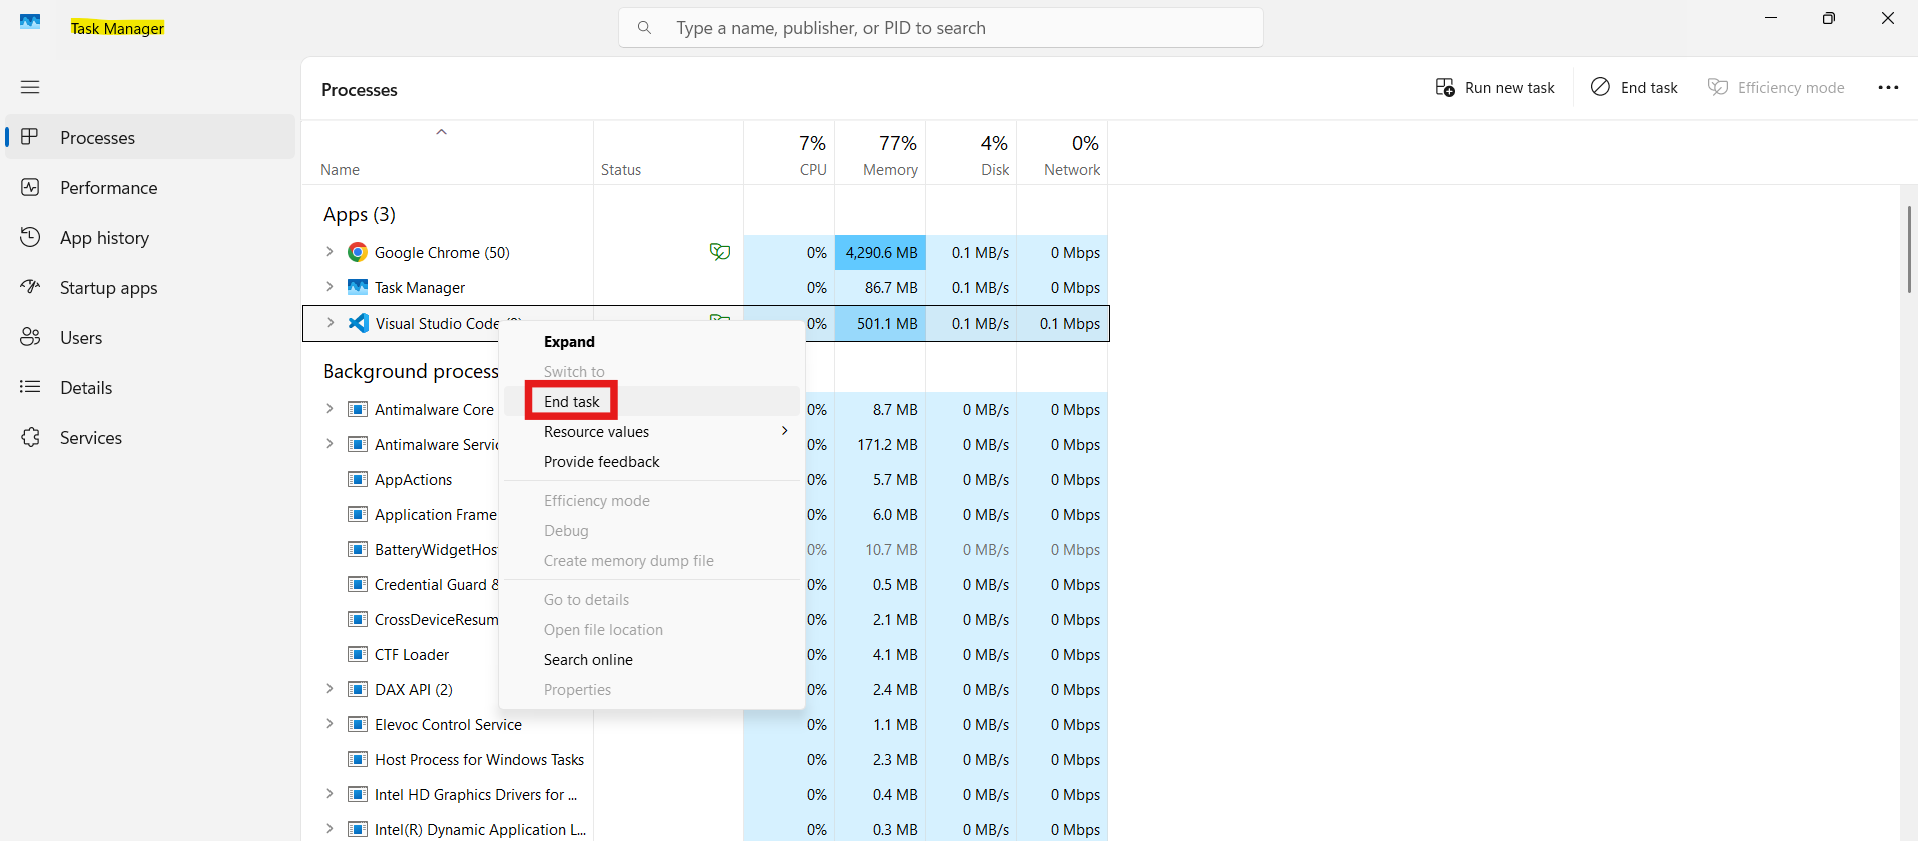Click the process list vertical scrollbar
The height and width of the screenshot is (841, 1918).
pyautogui.click(x=1908, y=250)
